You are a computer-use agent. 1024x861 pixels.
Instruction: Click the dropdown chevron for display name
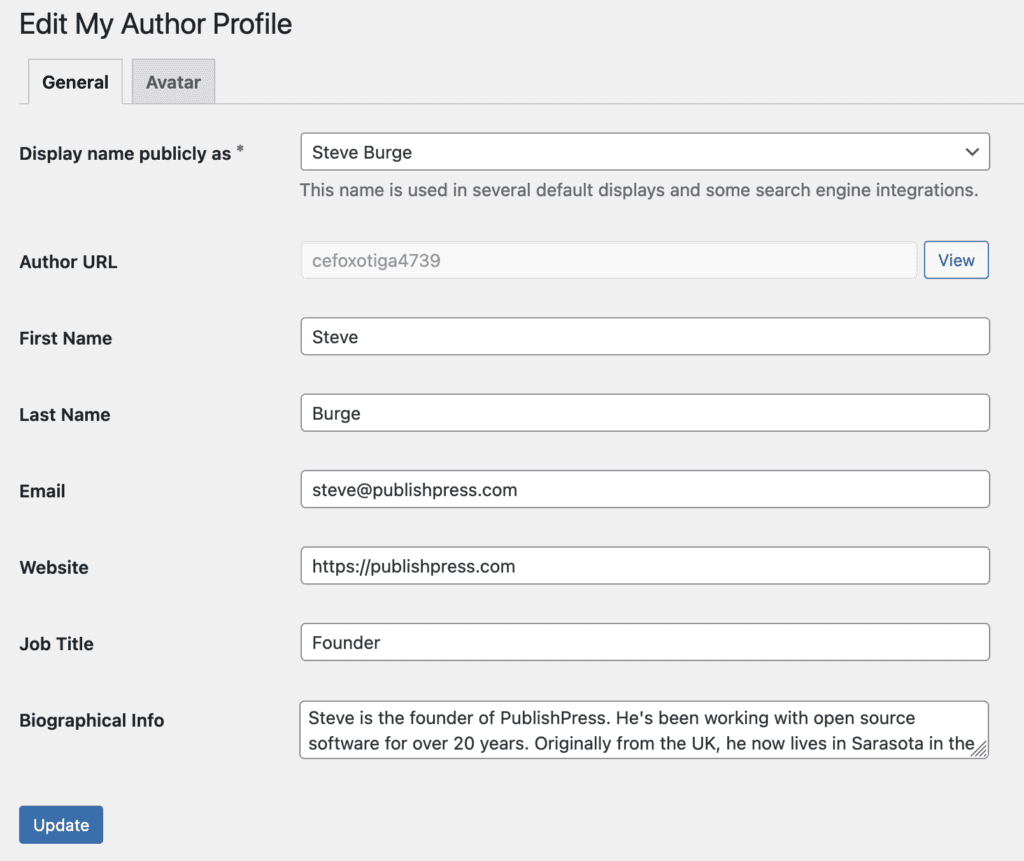click(x=971, y=152)
